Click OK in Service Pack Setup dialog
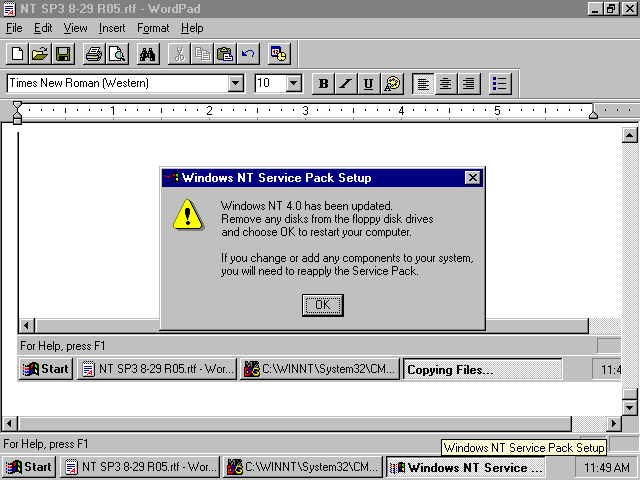This screenshot has width=640, height=480. click(x=322, y=305)
